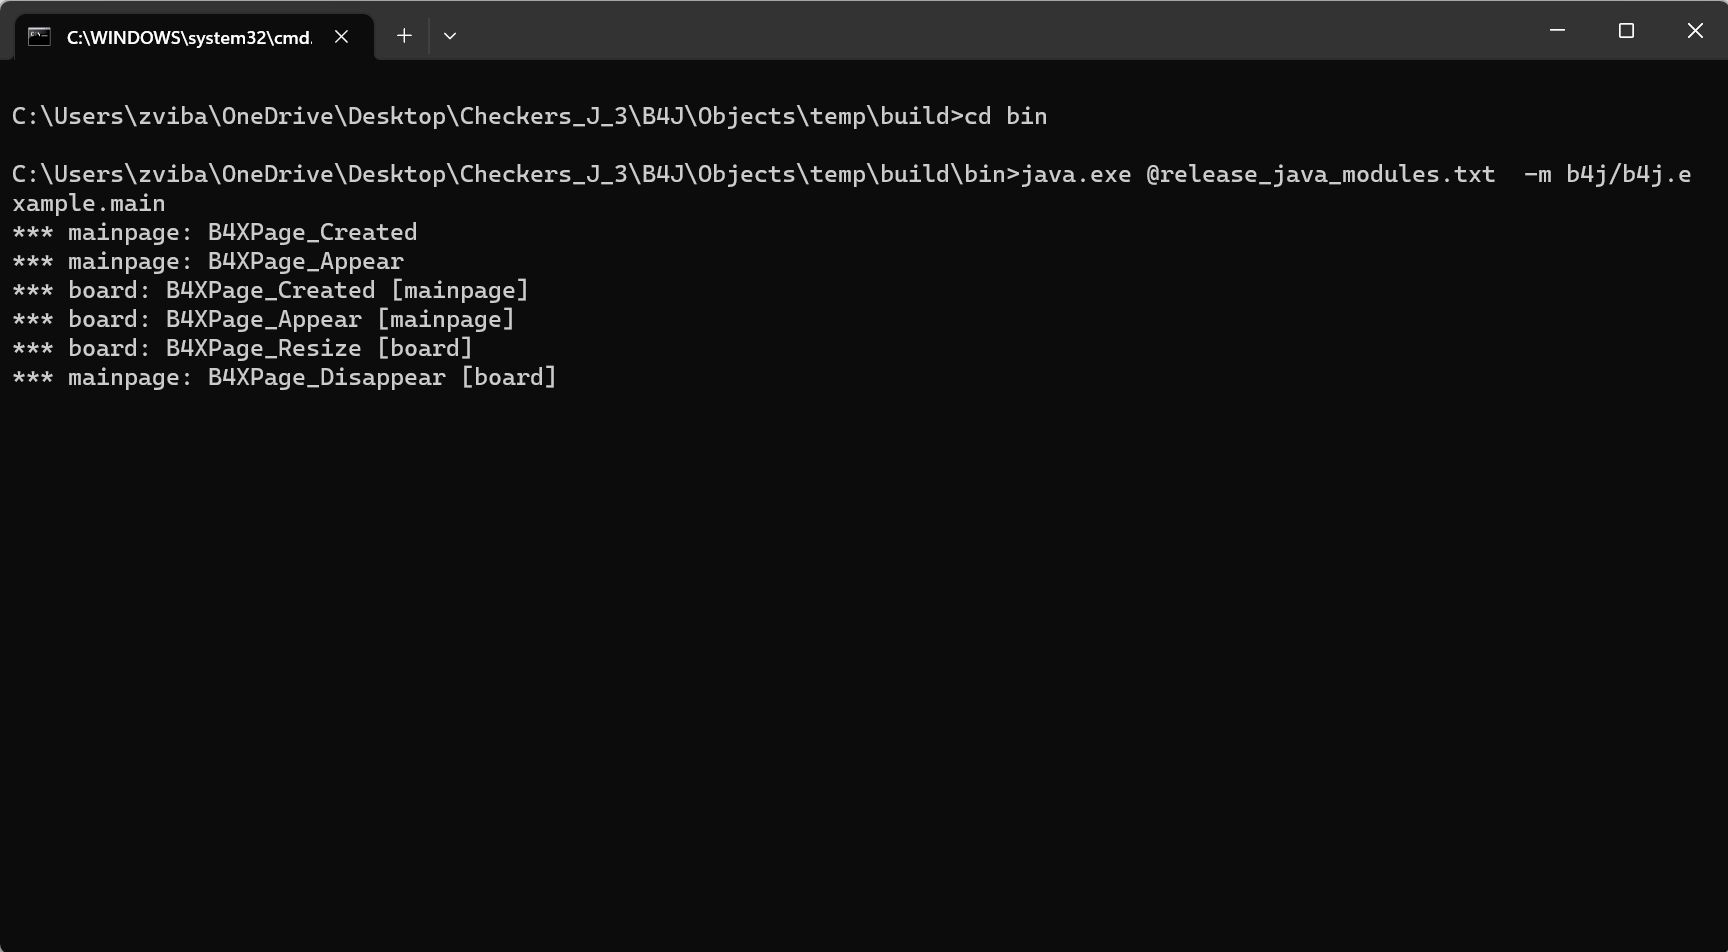The height and width of the screenshot is (952, 1728).
Task: Close the cmd terminal tab
Action: pyautogui.click(x=342, y=37)
